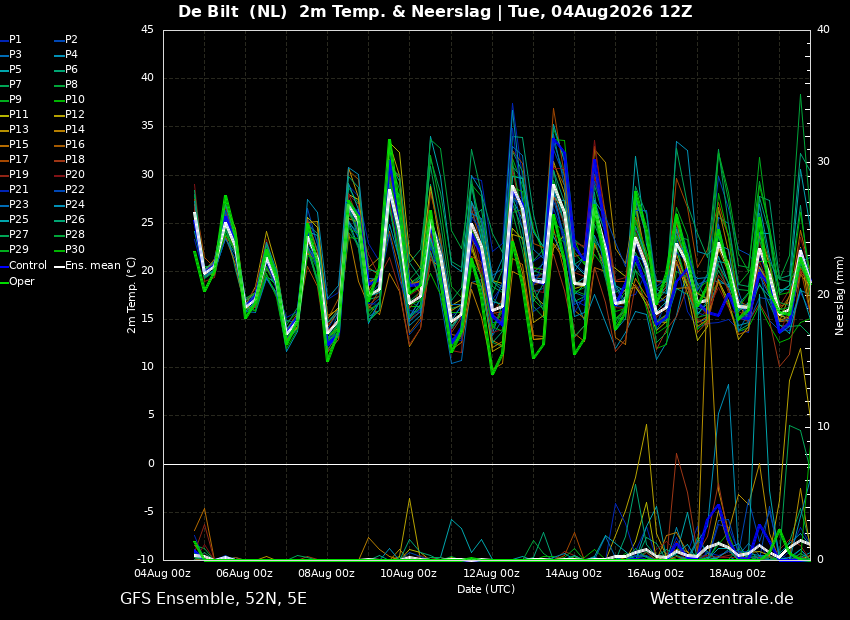This screenshot has height=620, width=850.
Task: Click the P17 legend label
Action: click(15, 159)
